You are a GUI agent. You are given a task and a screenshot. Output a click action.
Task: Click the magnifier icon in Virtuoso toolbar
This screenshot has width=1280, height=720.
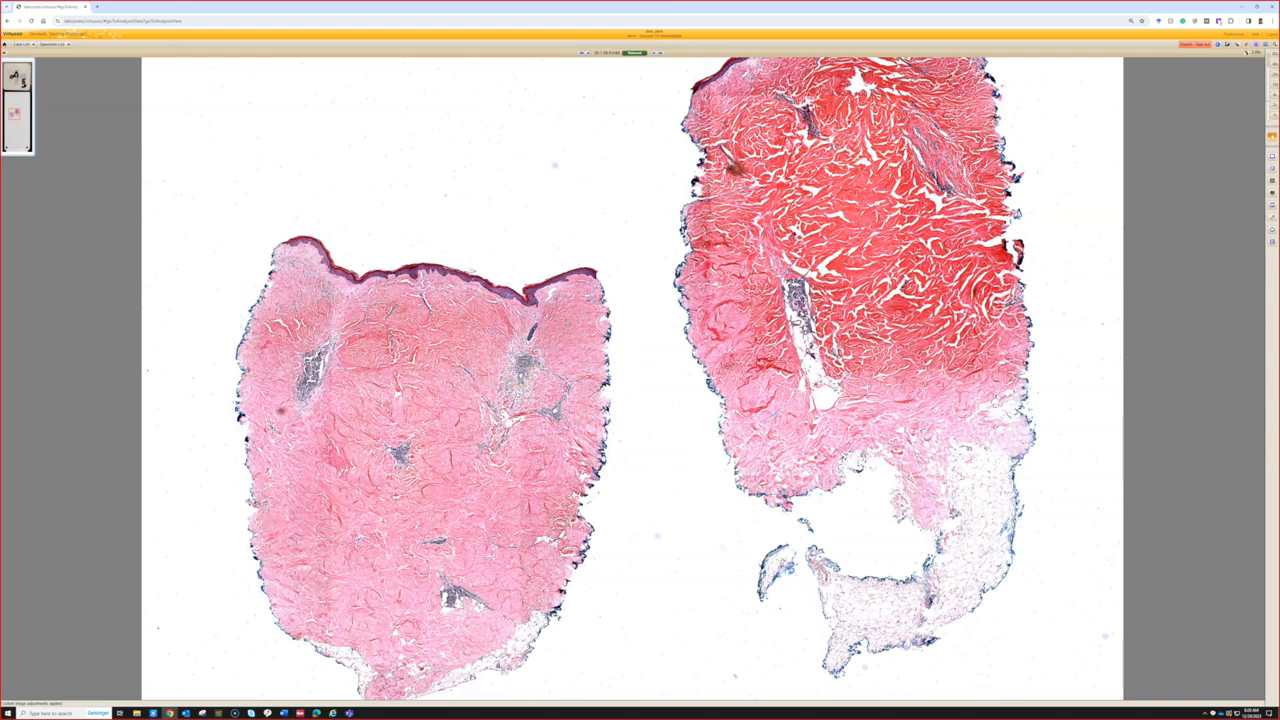1275,44
